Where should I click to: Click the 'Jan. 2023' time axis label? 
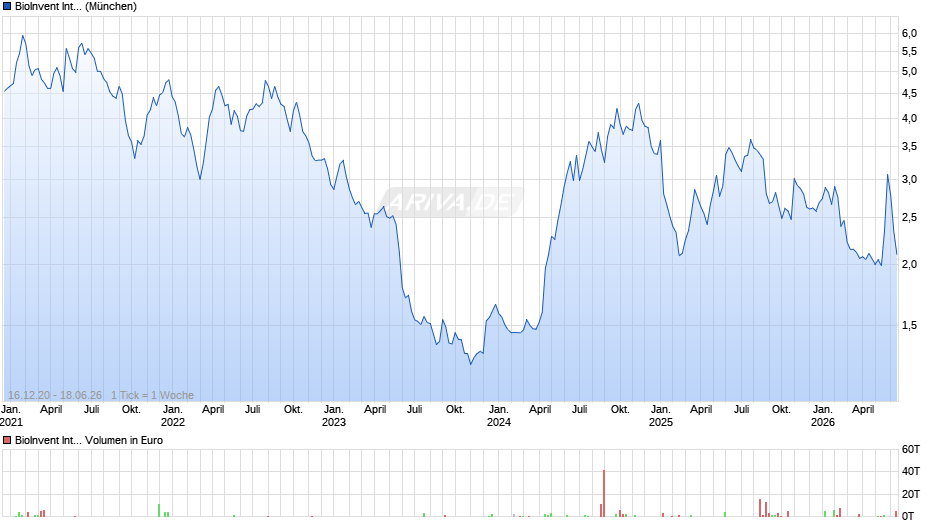click(x=334, y=416)
